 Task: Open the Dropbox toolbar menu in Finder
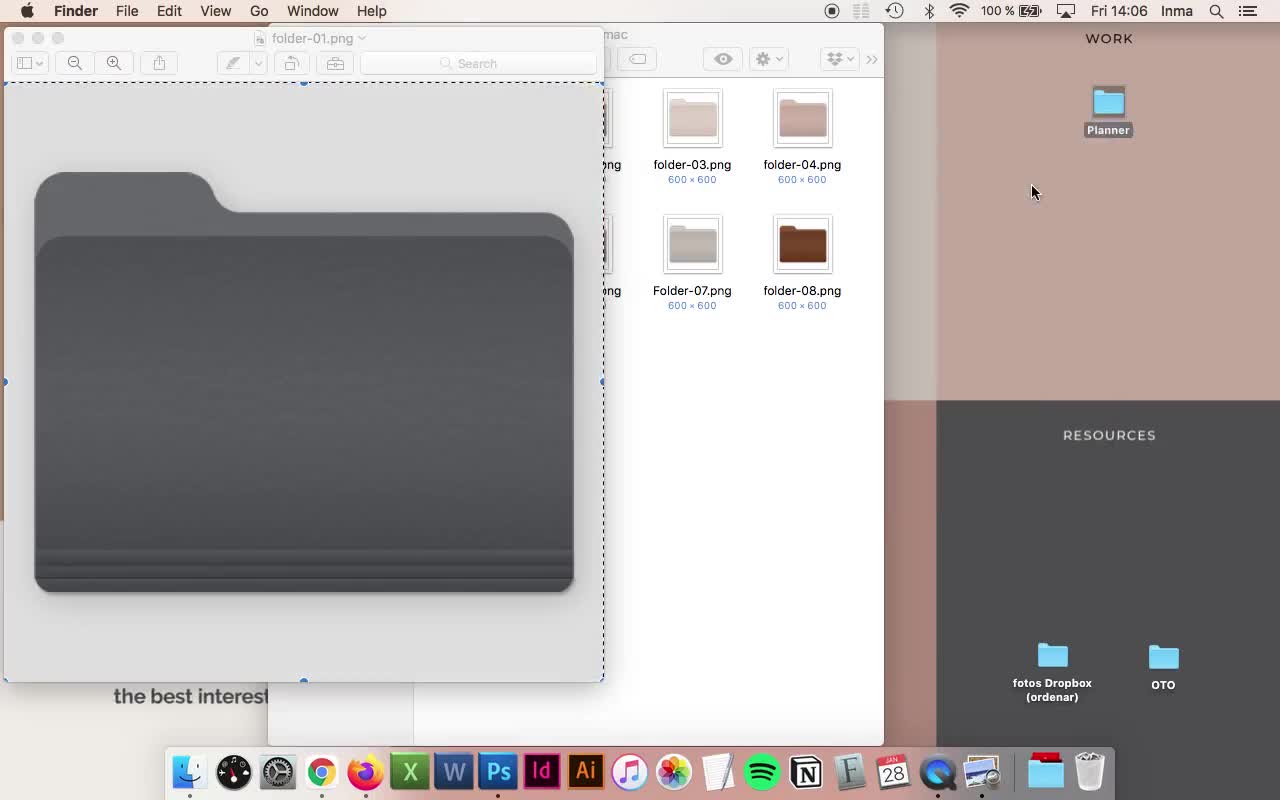839,59
